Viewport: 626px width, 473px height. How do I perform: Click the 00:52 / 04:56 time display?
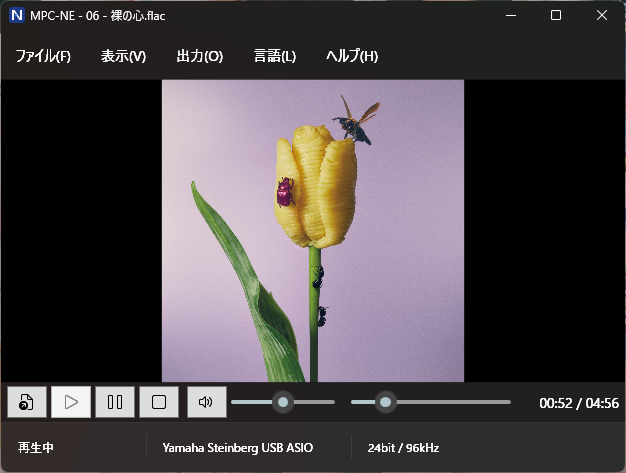coord(578,403)
